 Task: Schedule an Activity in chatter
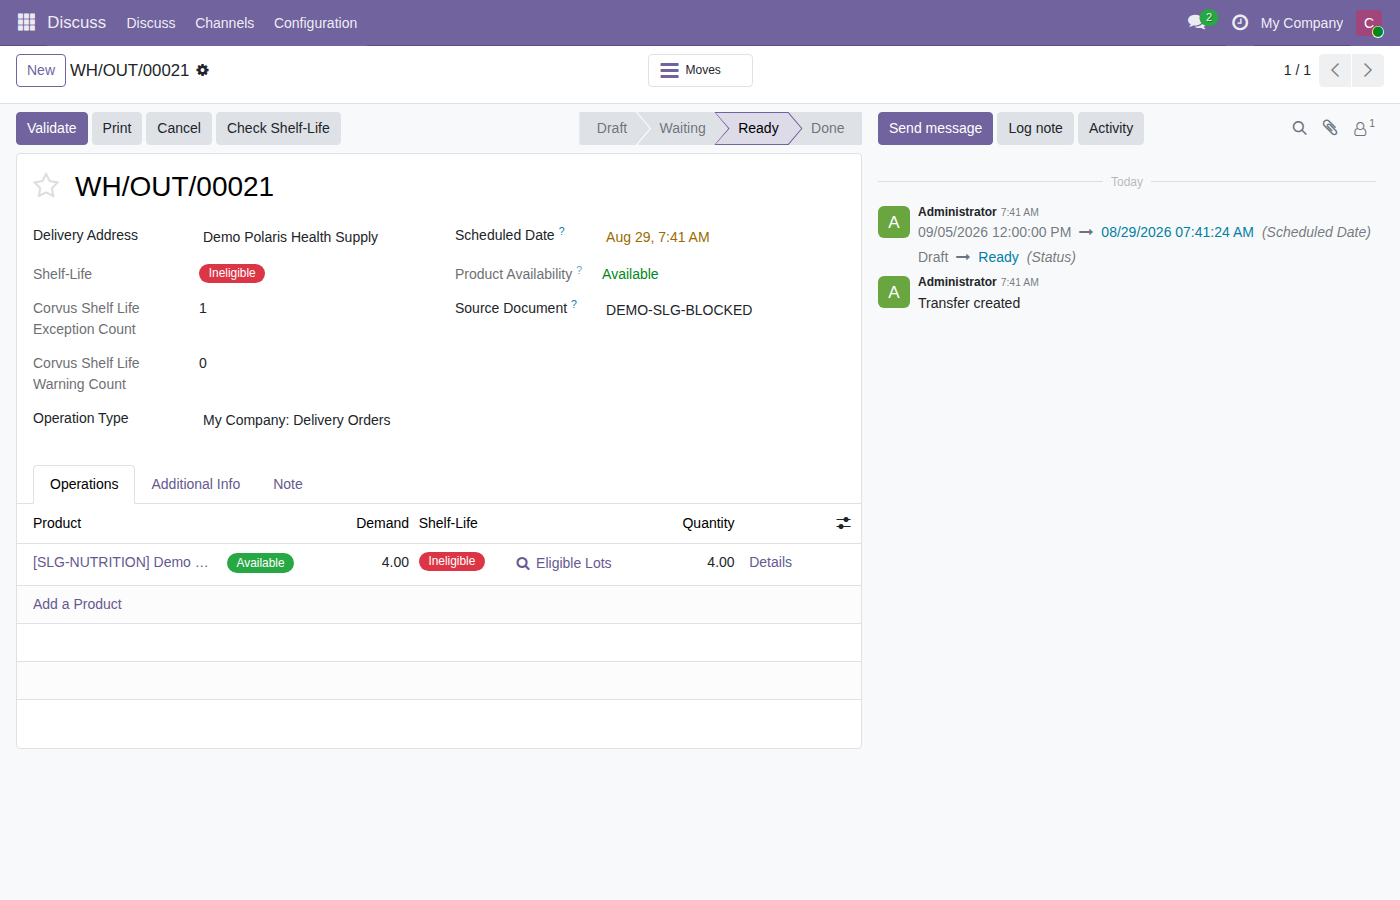(1111, 128)
